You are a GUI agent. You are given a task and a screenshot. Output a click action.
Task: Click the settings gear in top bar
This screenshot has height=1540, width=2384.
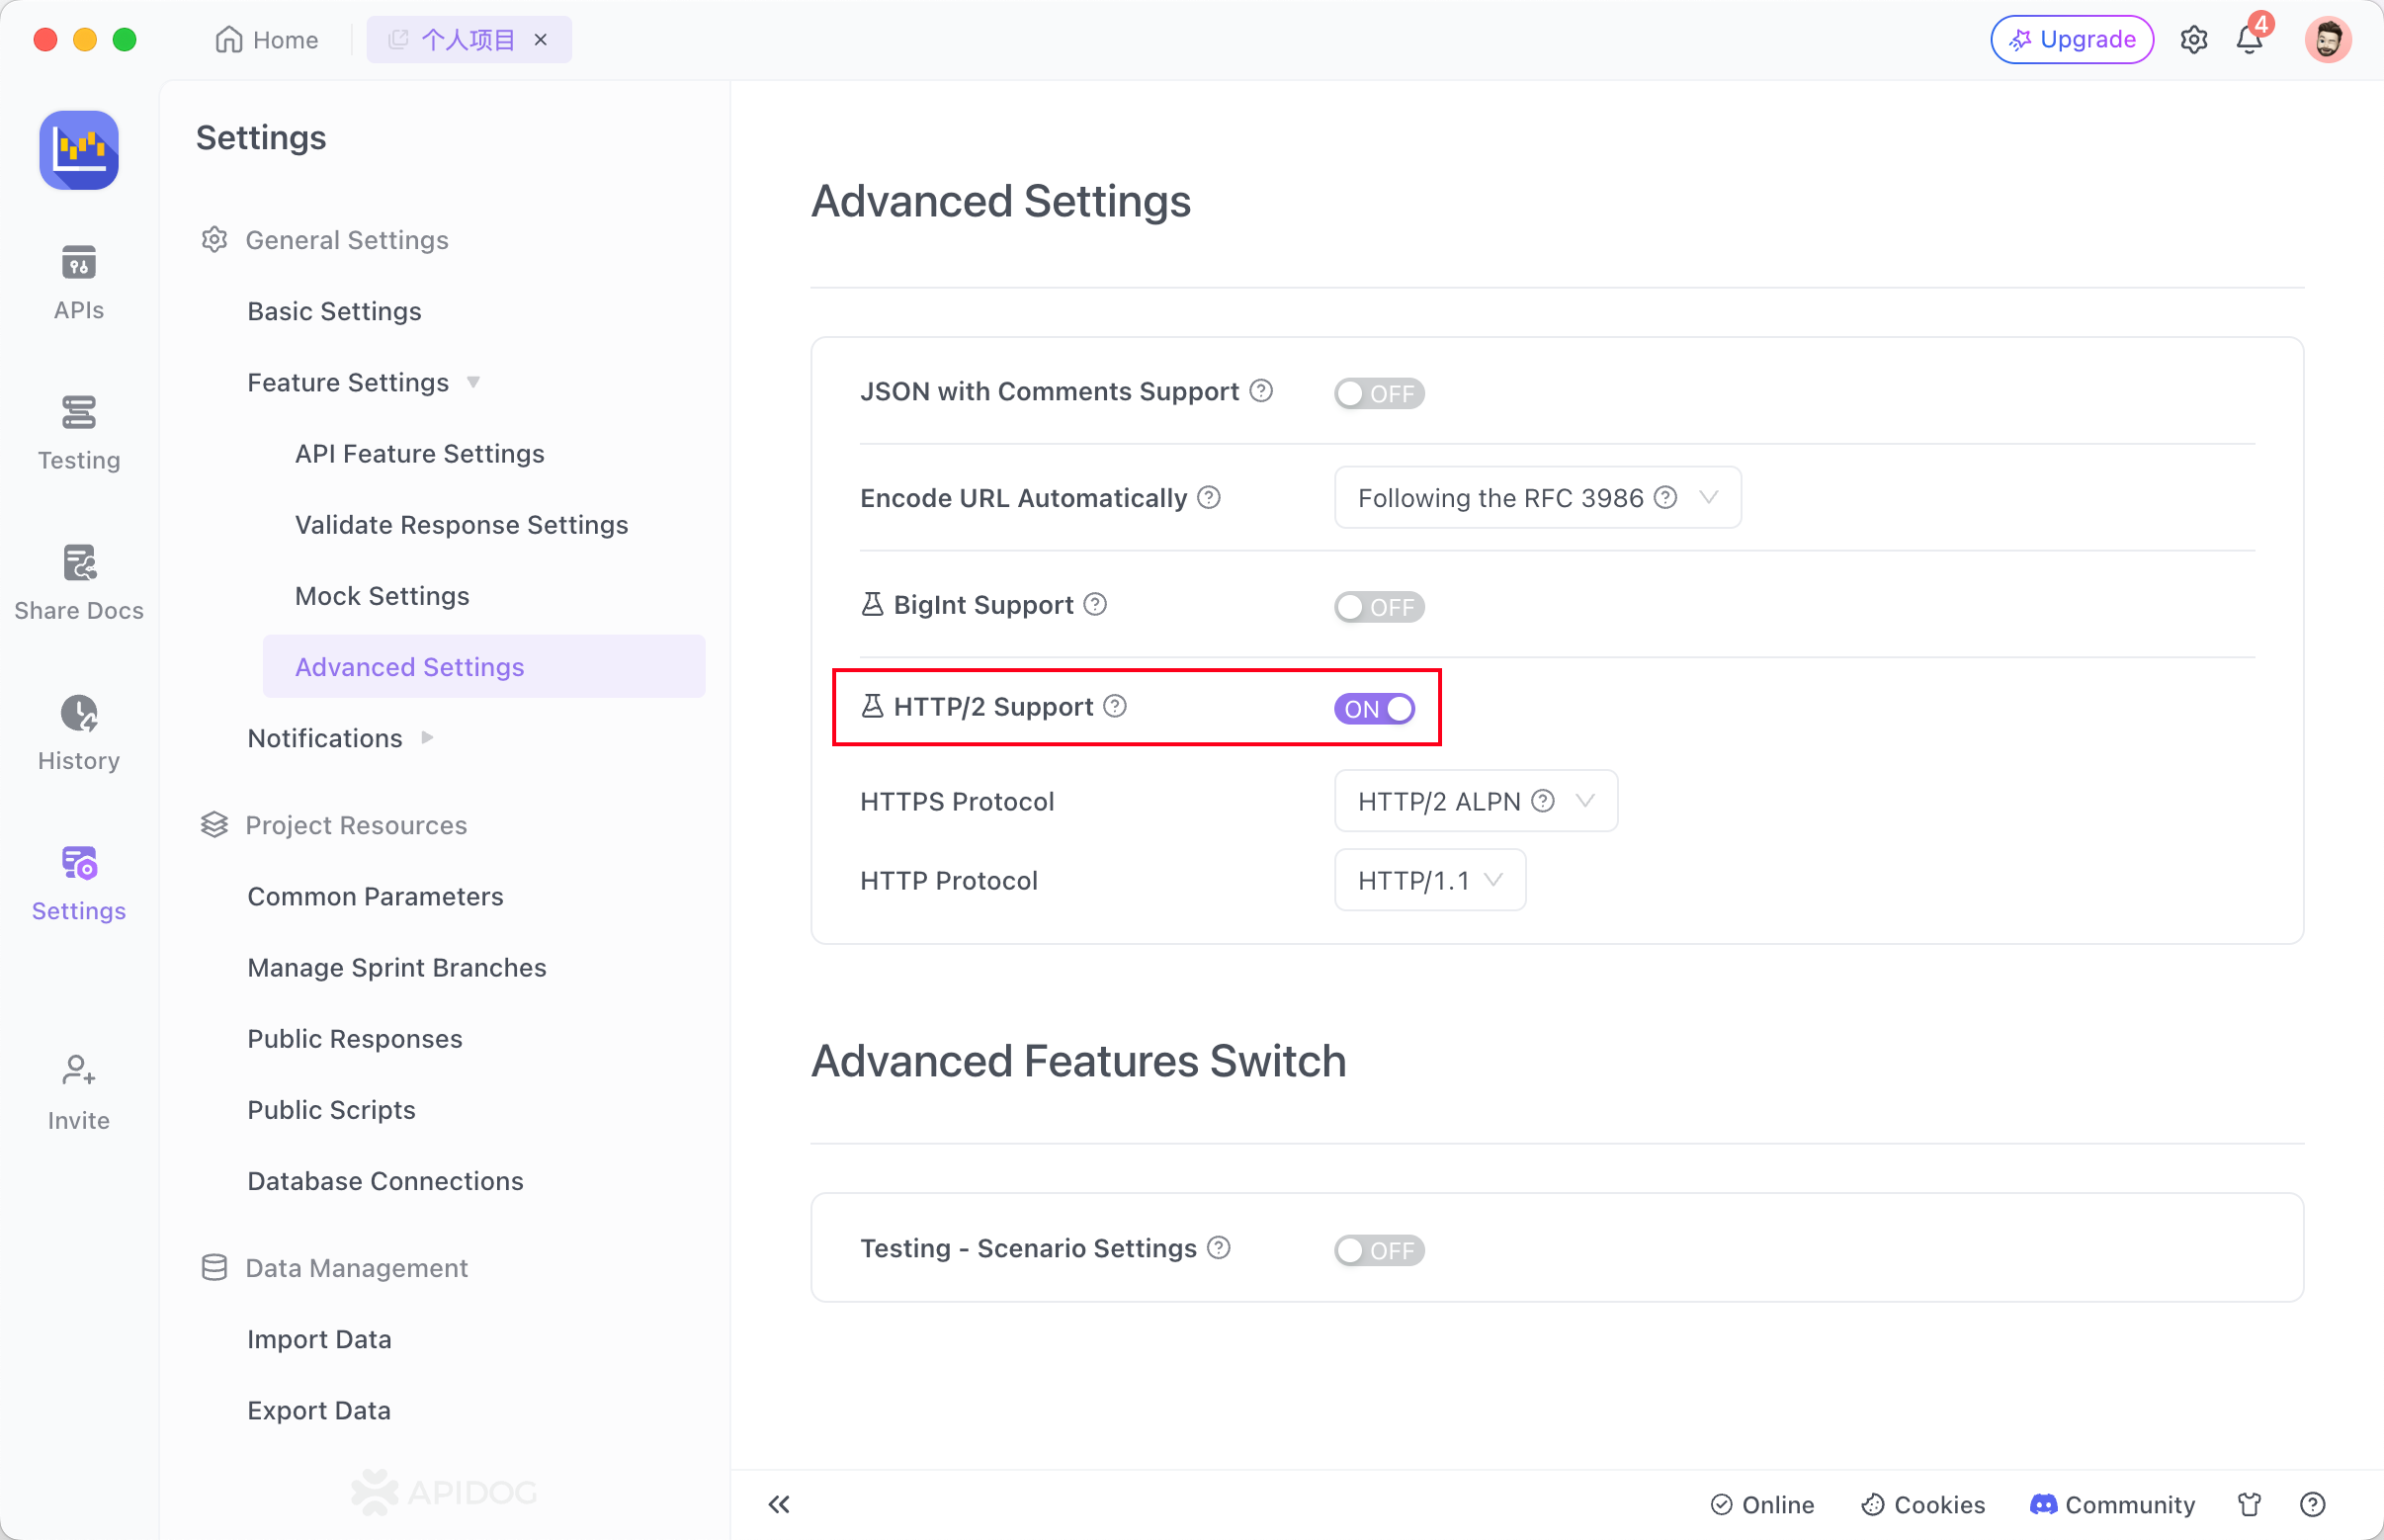point(2193,40)
